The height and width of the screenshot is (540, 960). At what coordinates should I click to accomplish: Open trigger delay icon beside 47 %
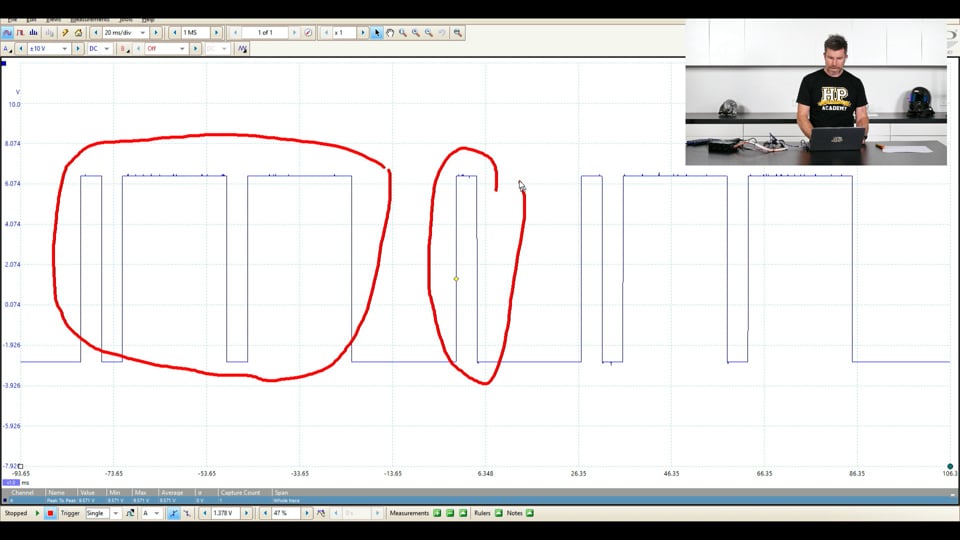pyautogui.click(x=321, y=513)
